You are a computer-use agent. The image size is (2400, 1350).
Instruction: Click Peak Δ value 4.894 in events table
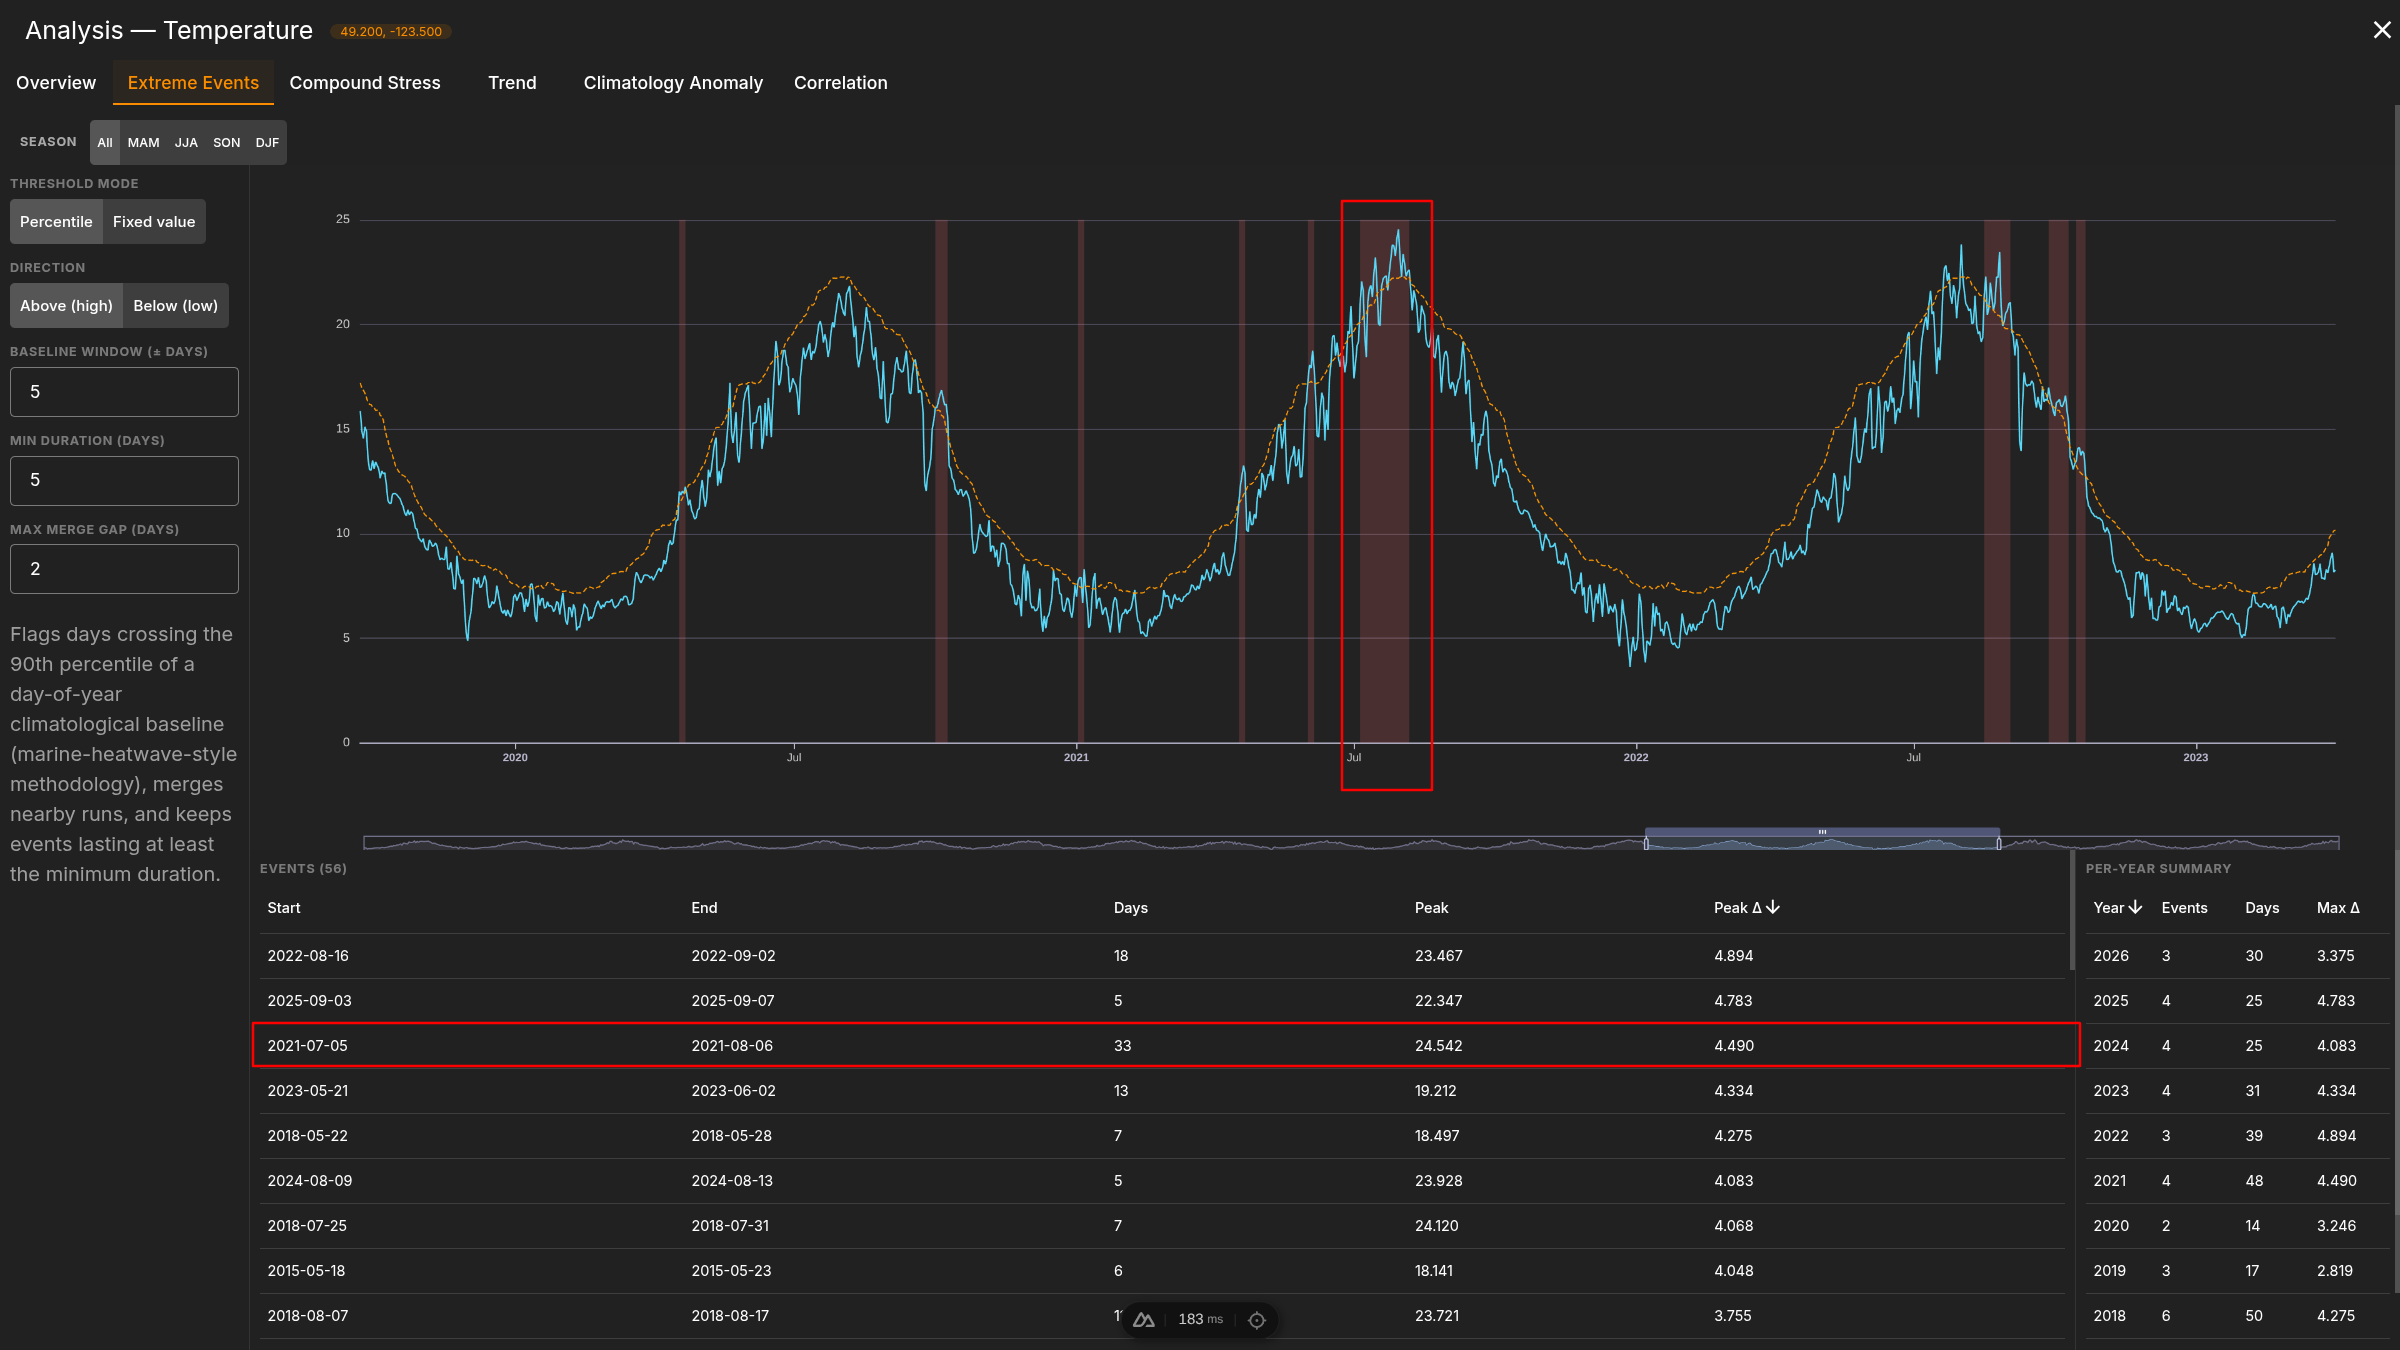[1733, 956]
